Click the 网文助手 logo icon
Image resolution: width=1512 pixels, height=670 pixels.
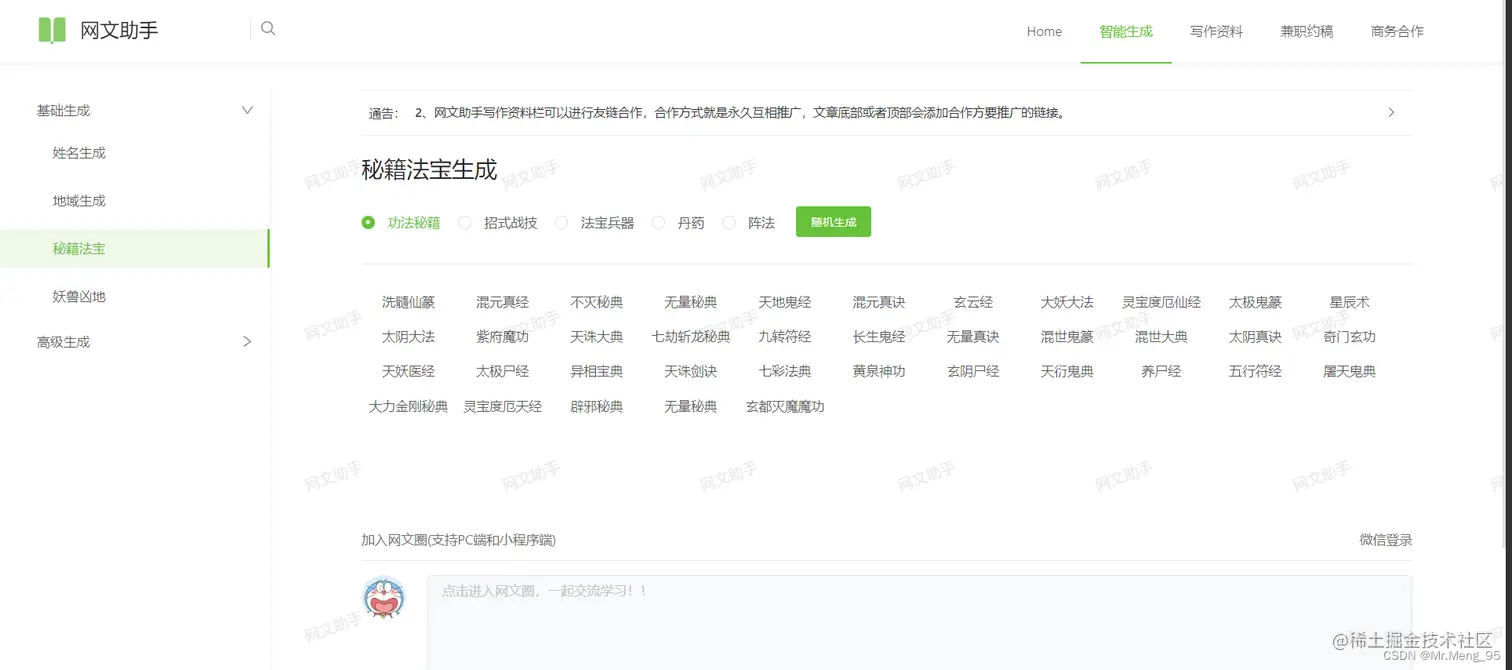click(51, 29)
